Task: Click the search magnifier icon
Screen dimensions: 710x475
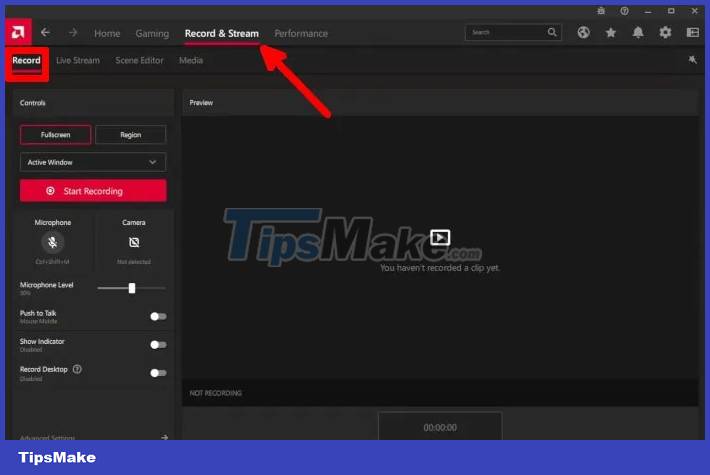Action: 552,32
